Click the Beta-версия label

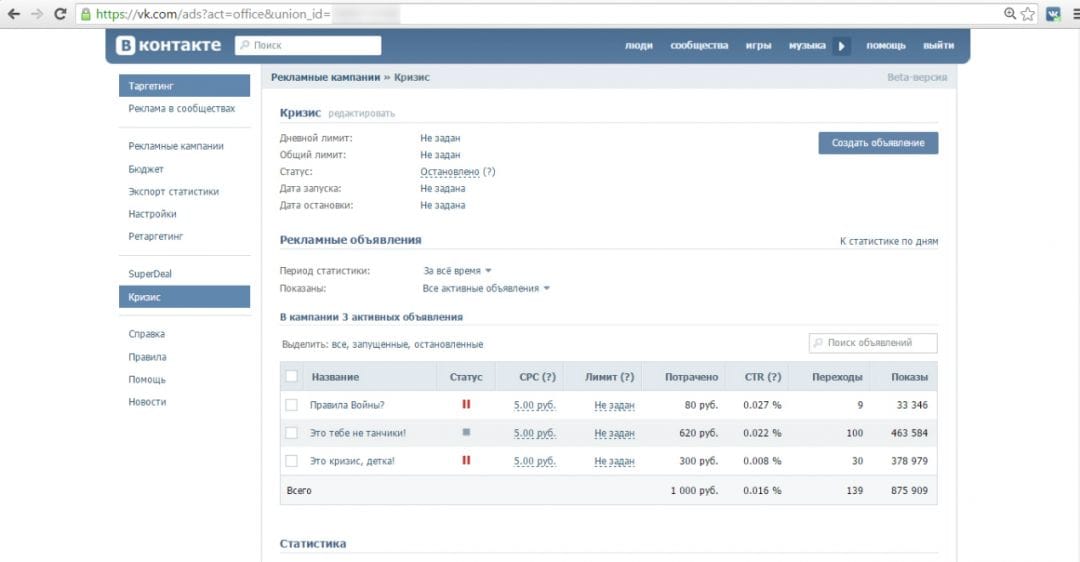pyautogui.click(x=917, y=77)
